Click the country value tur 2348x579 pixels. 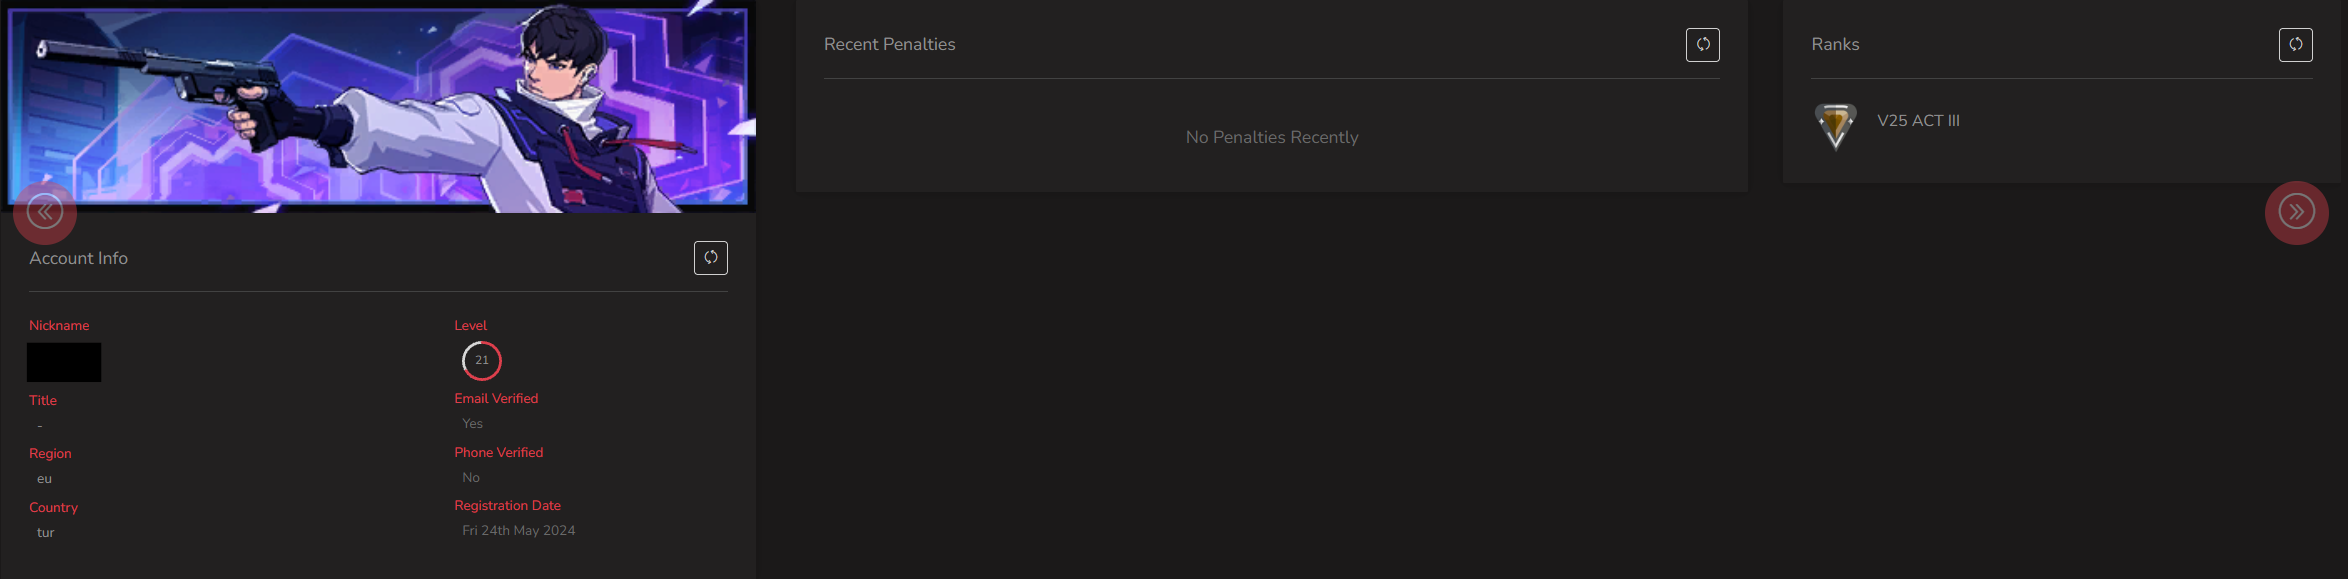pyautogui.click(x=46, y=533)
